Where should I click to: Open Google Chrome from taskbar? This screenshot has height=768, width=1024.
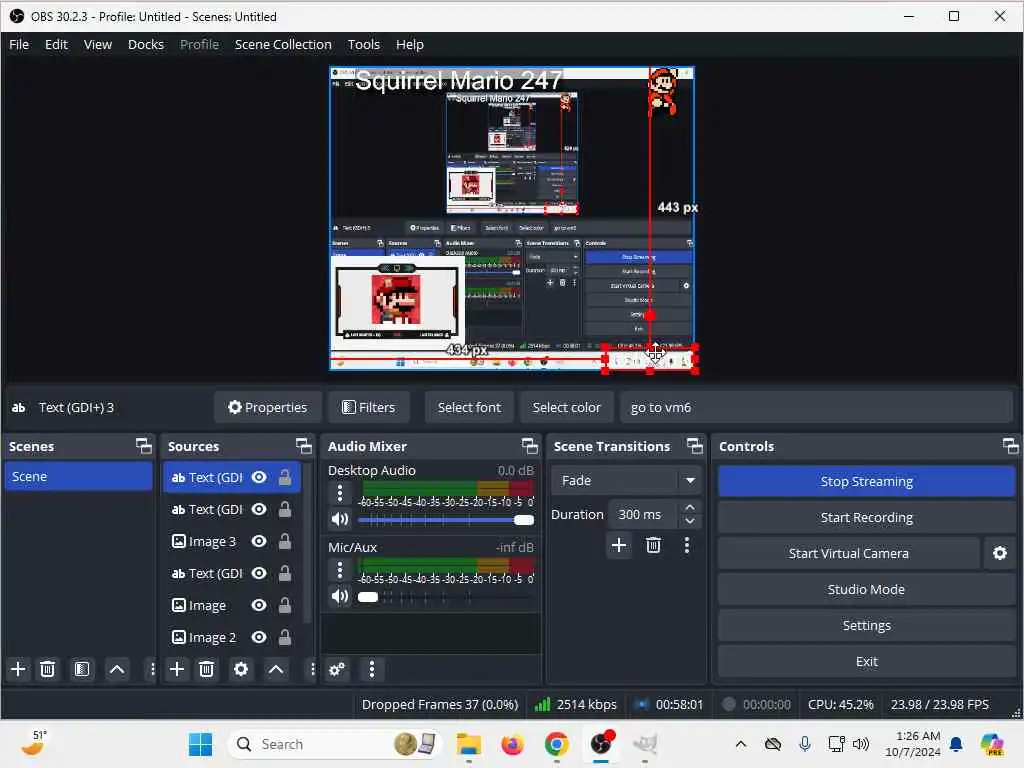(556, 744)
